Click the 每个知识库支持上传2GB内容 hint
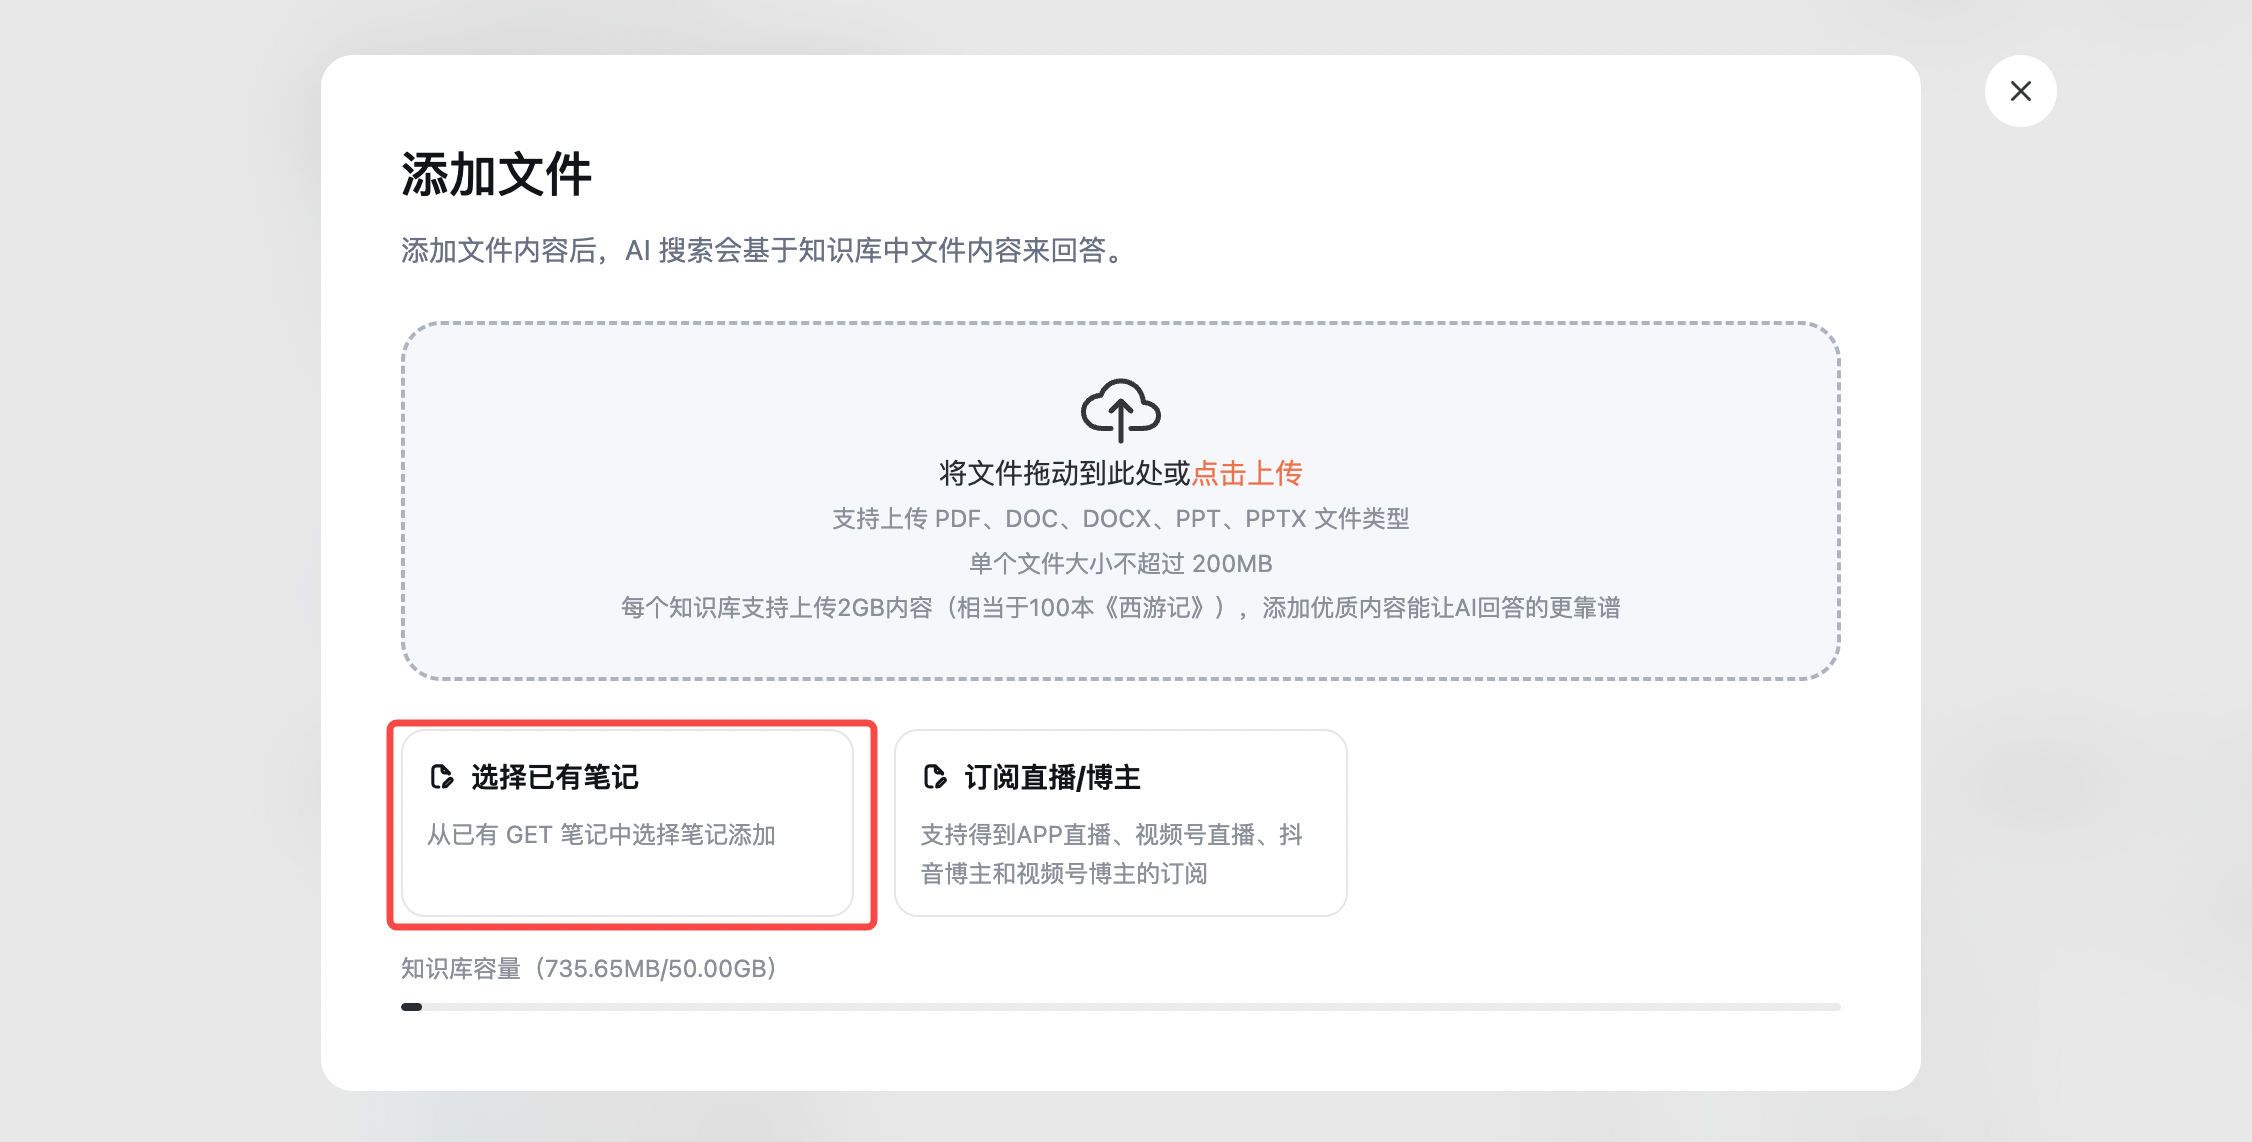 coord(776,608)
